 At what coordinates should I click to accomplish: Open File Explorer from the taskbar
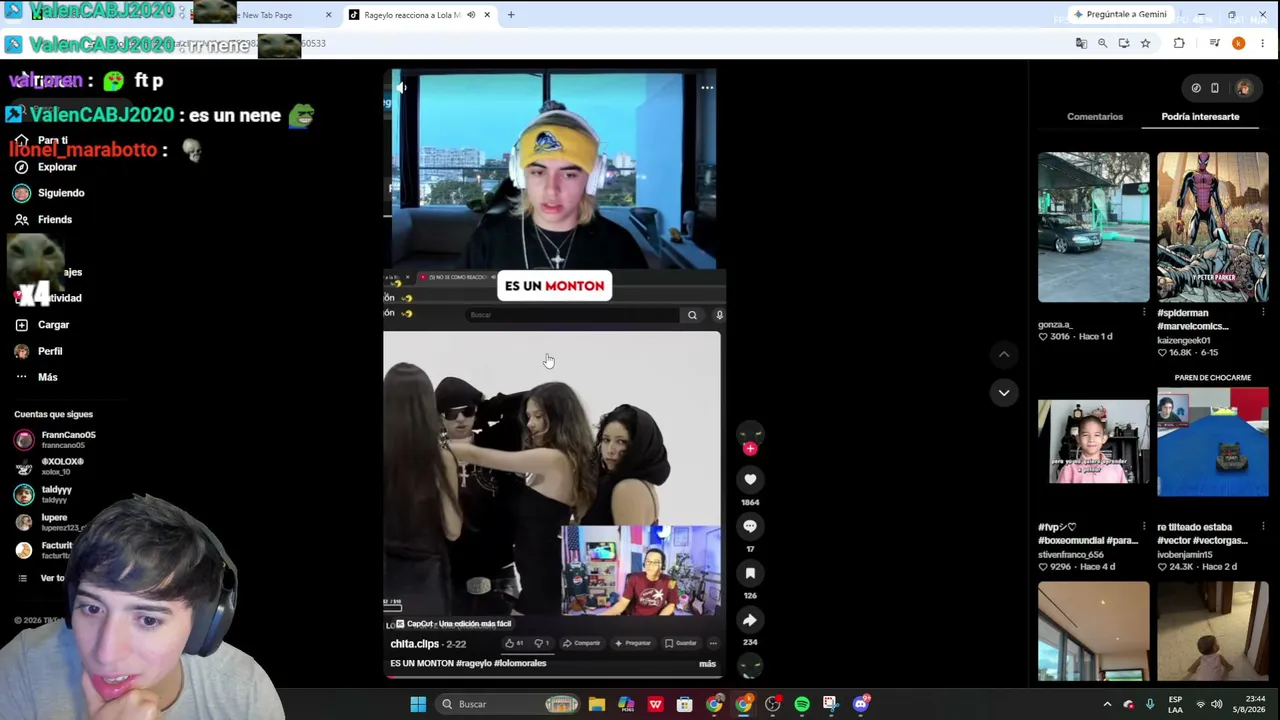coord(597,704)
